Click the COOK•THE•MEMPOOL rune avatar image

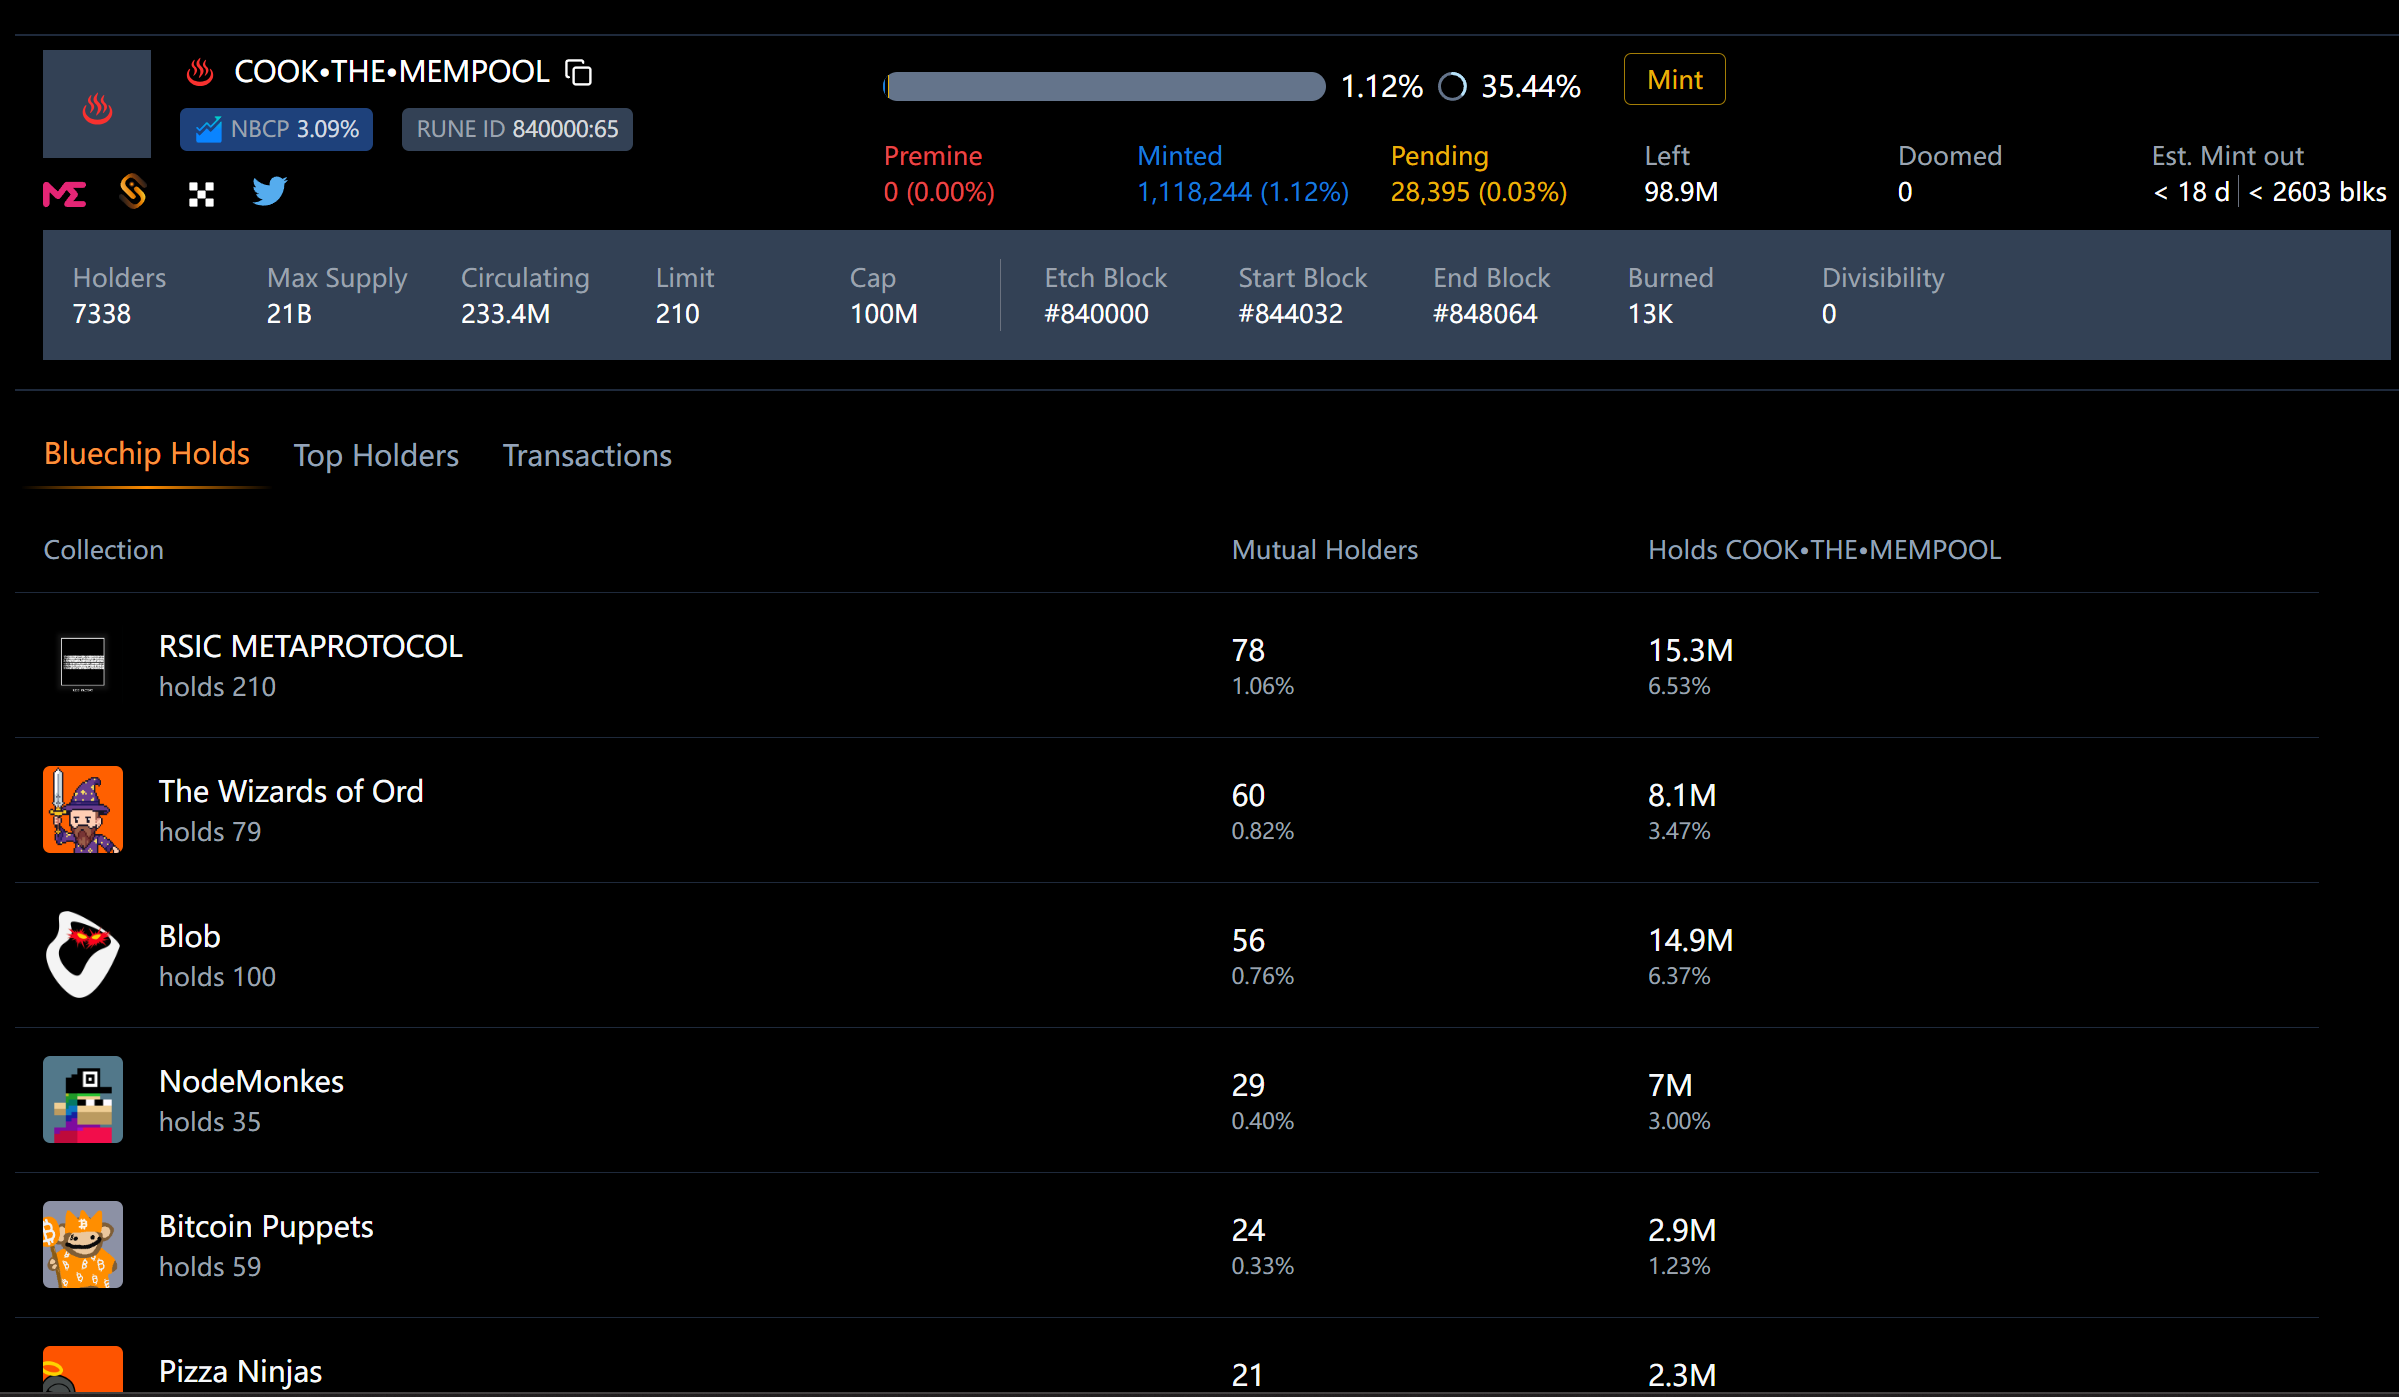tap(97, 104)
